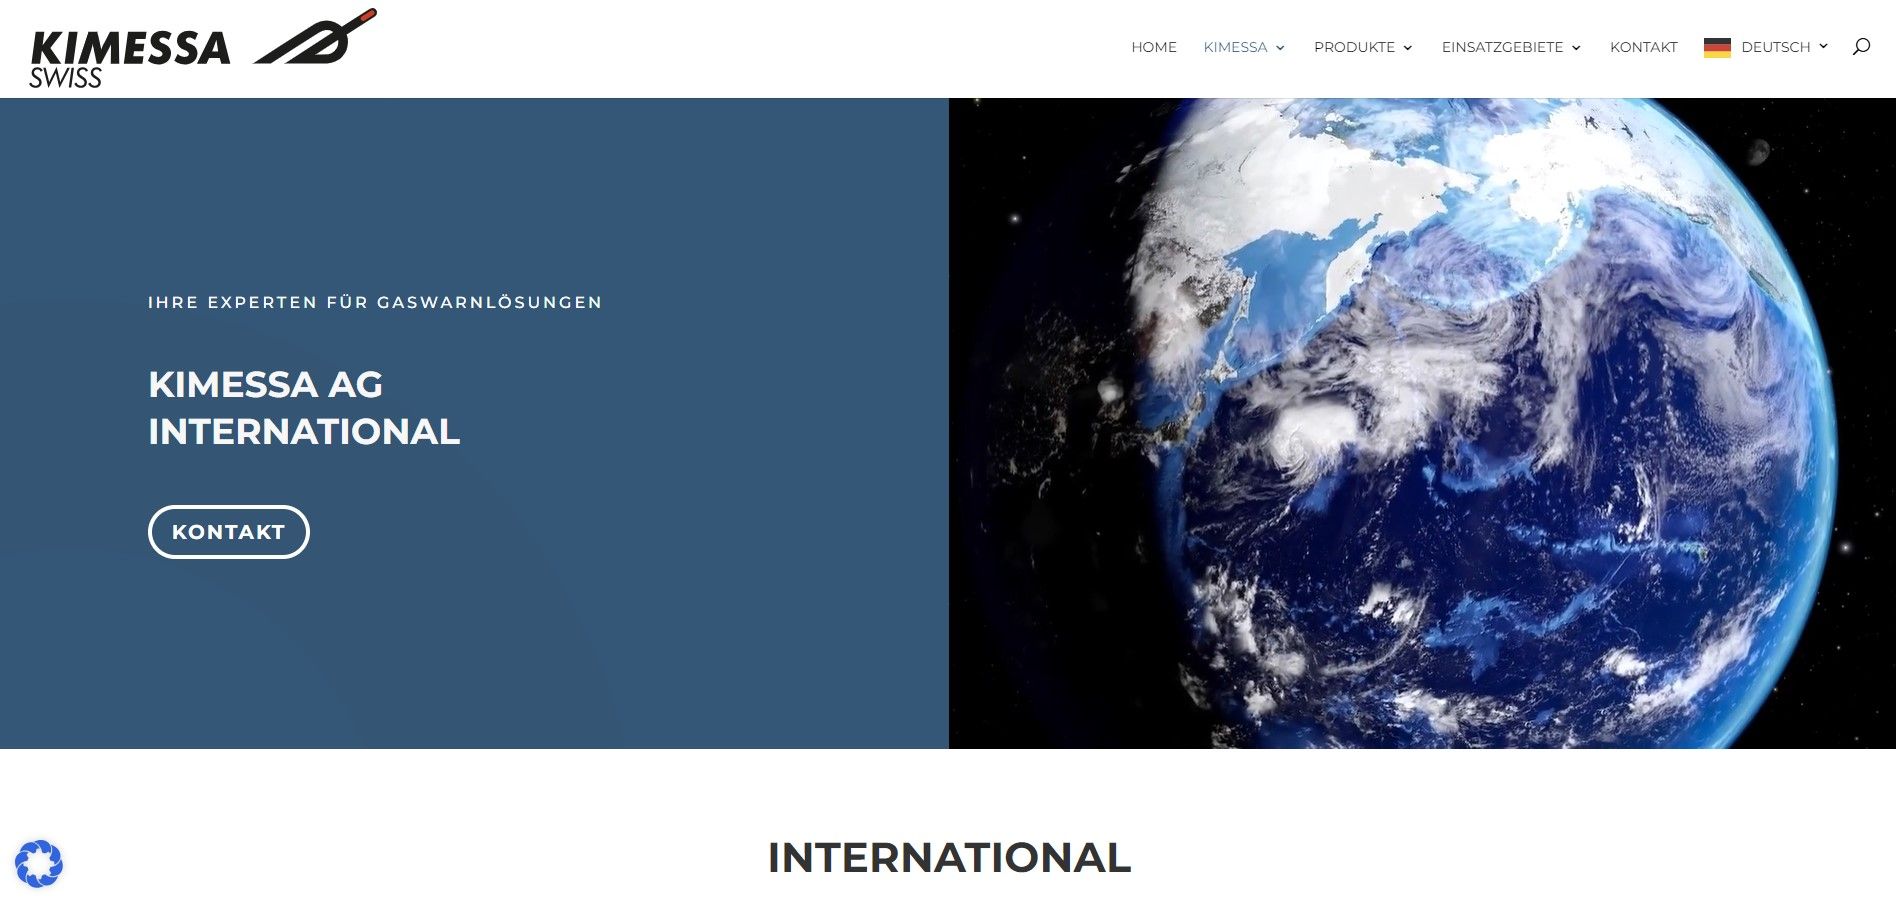Viewport: 1896px width, 904px height.
Task: Open the search magnifier icon
Action: point(1861,46)
